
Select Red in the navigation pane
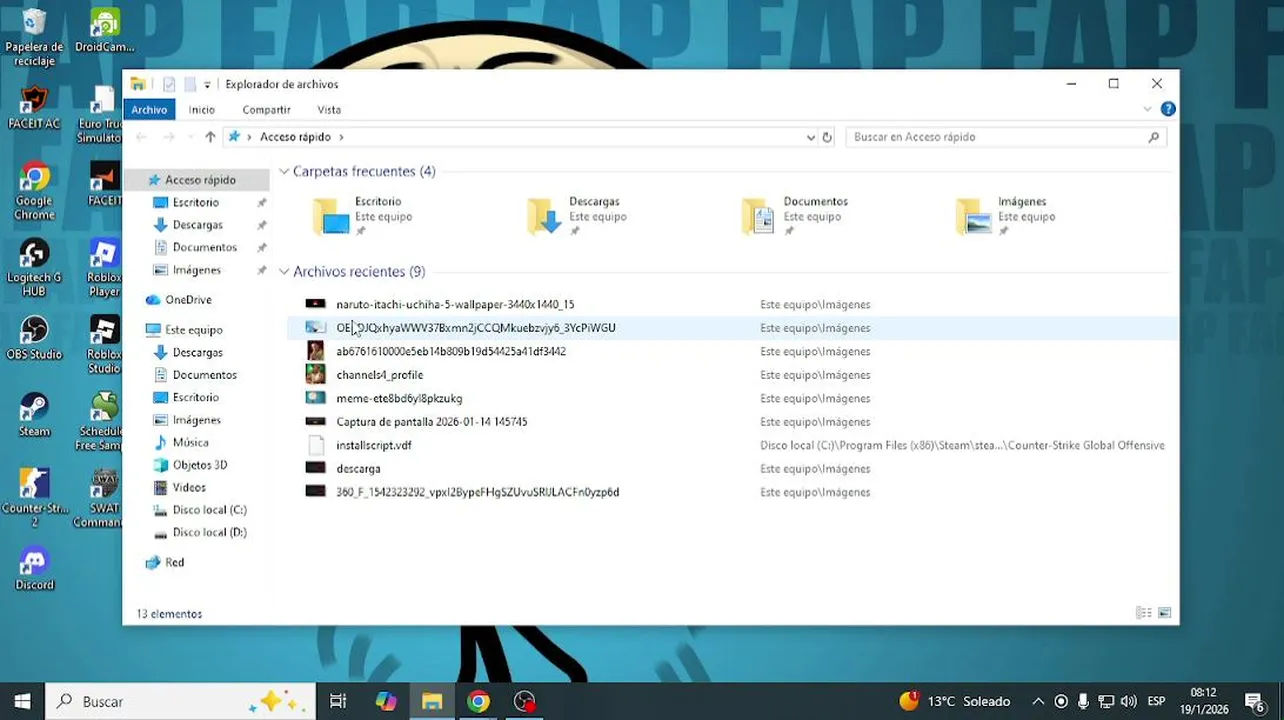(x=174, y=563)
